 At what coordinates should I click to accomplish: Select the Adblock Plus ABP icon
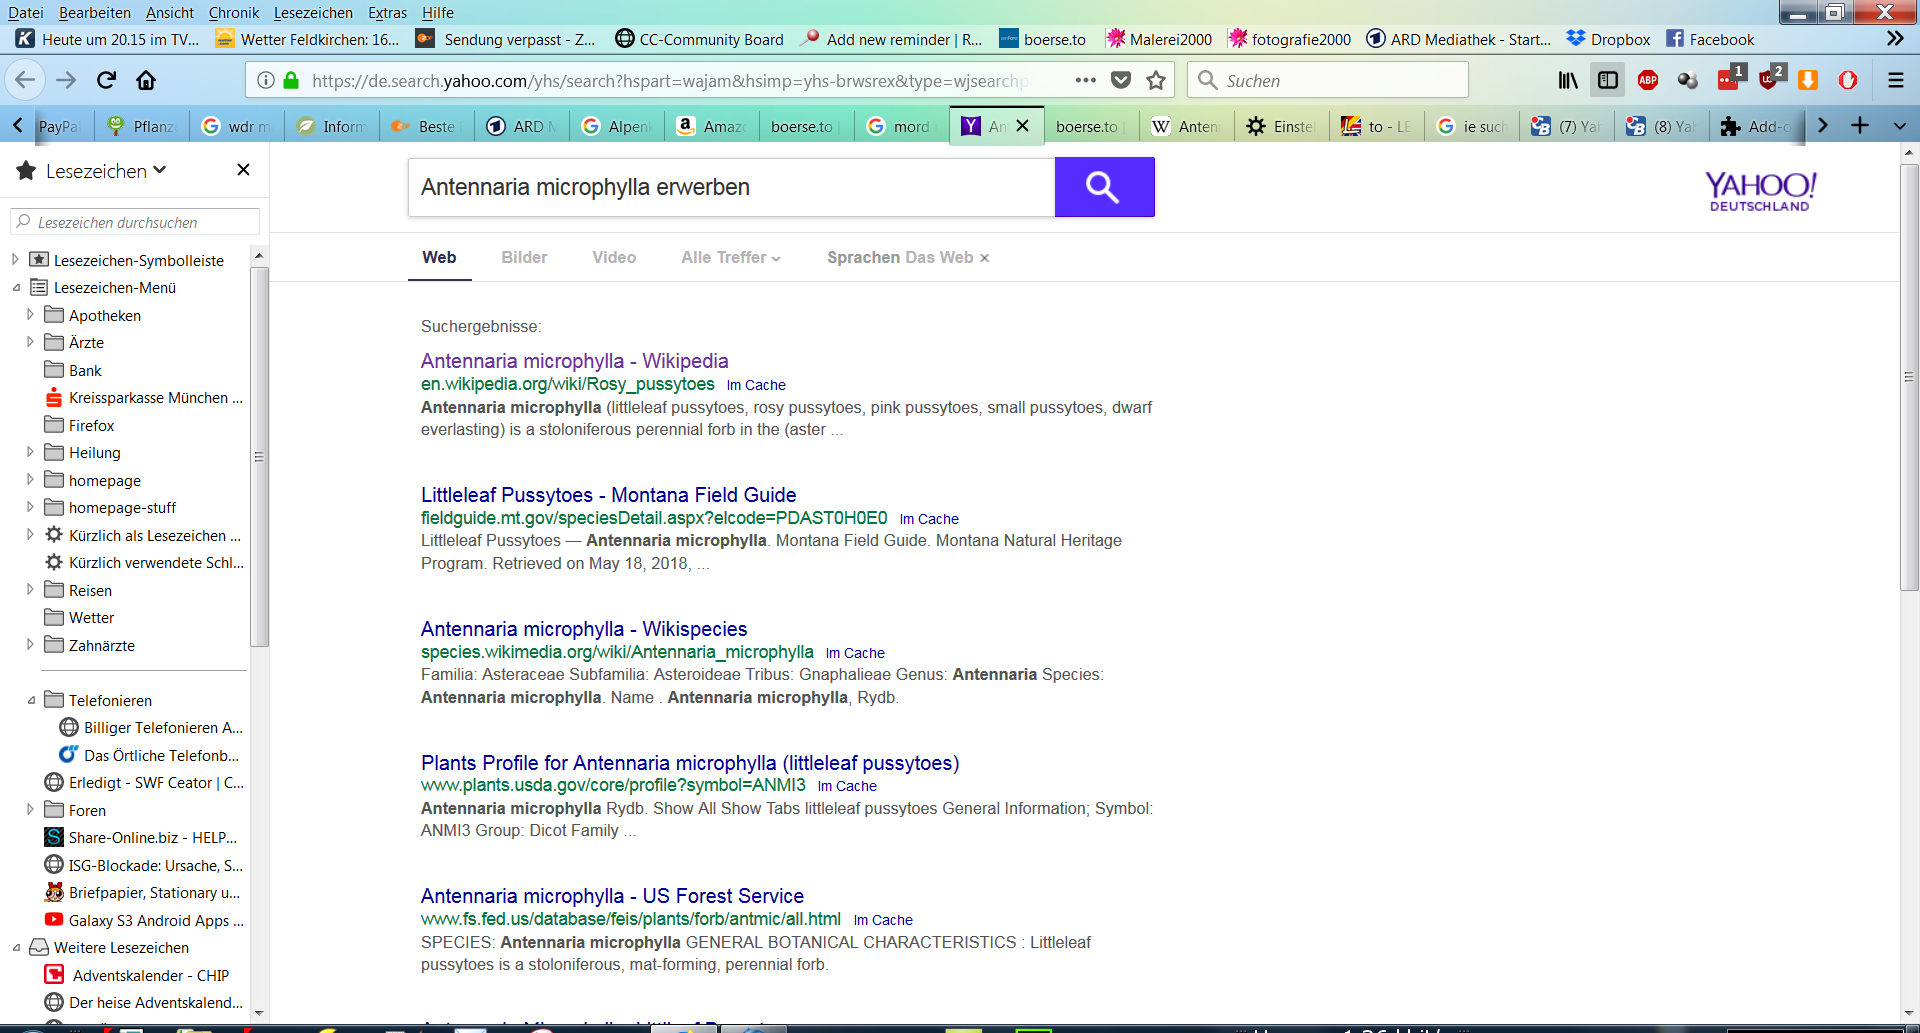tap(1647, 80)
